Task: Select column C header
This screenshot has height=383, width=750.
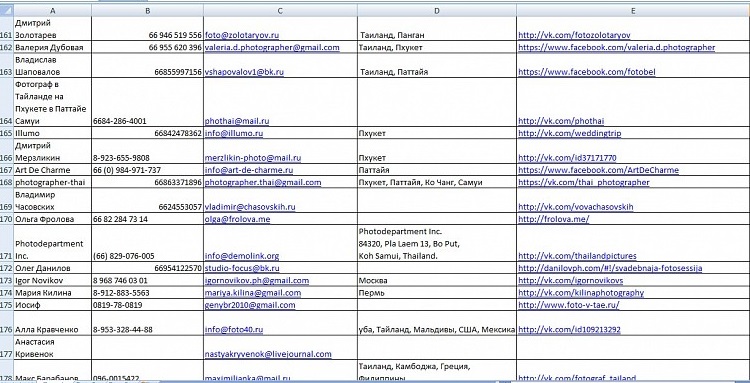Action: (280, 11)
